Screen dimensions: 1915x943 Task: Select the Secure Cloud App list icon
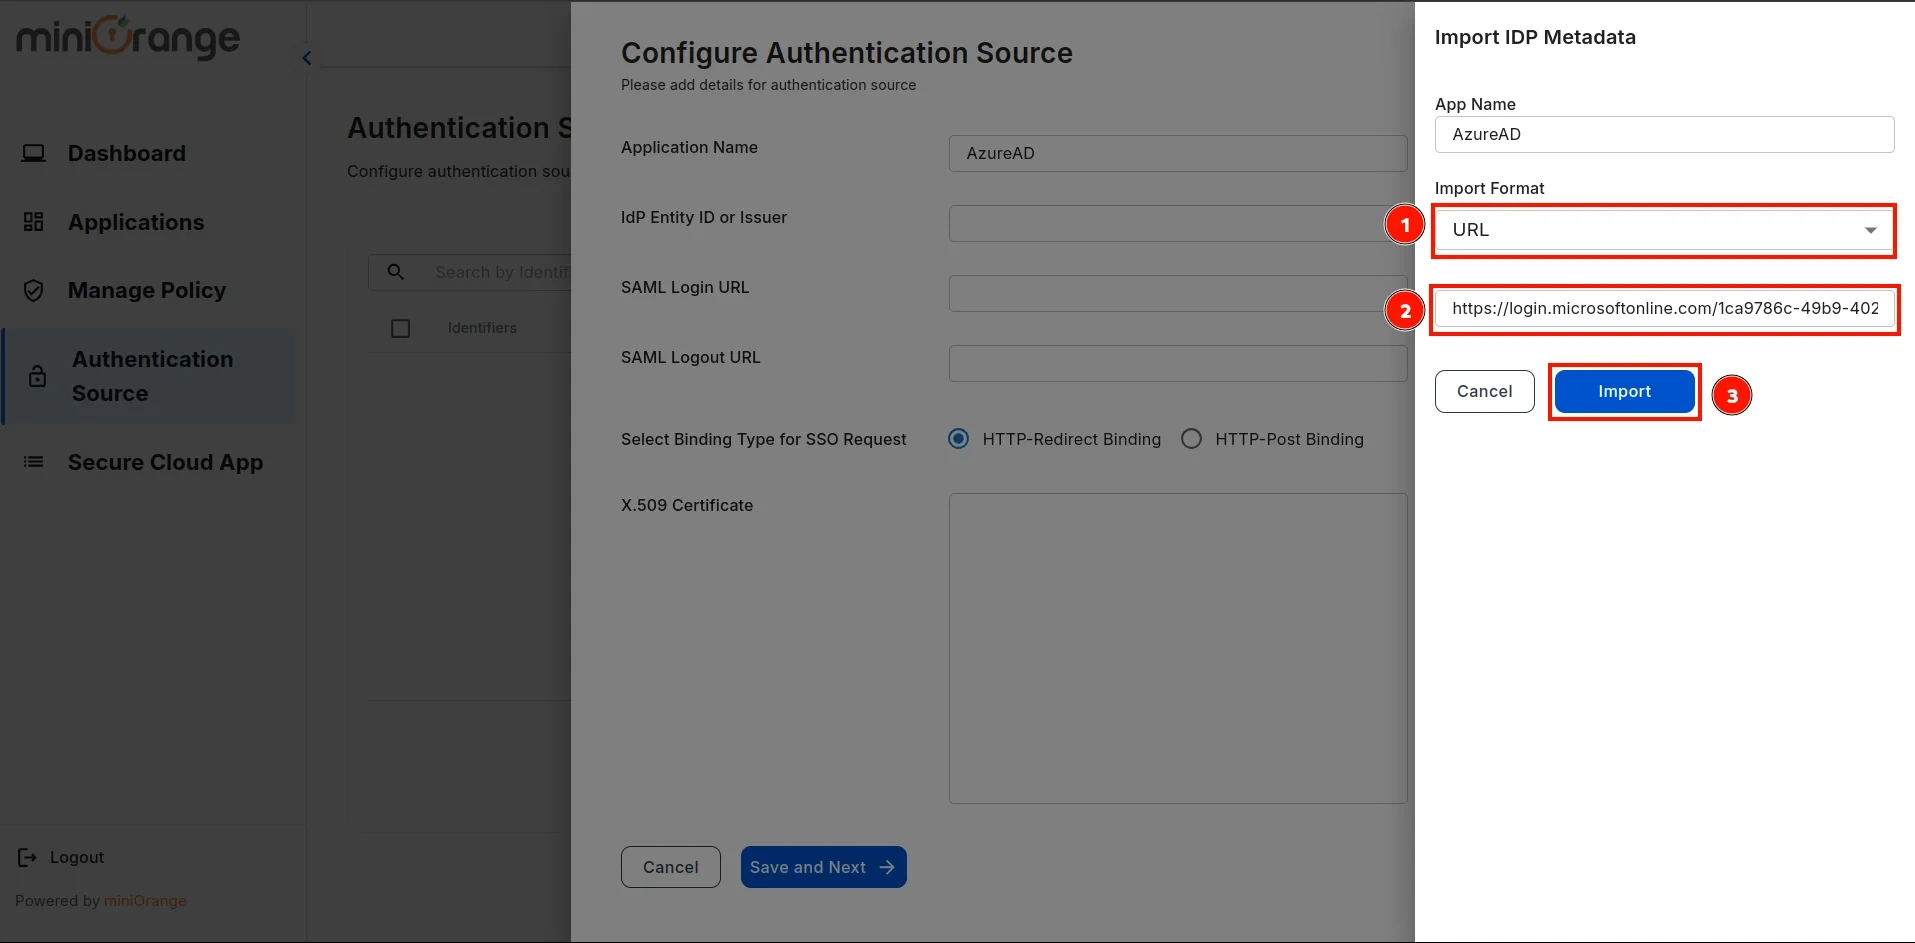point(33,462)
